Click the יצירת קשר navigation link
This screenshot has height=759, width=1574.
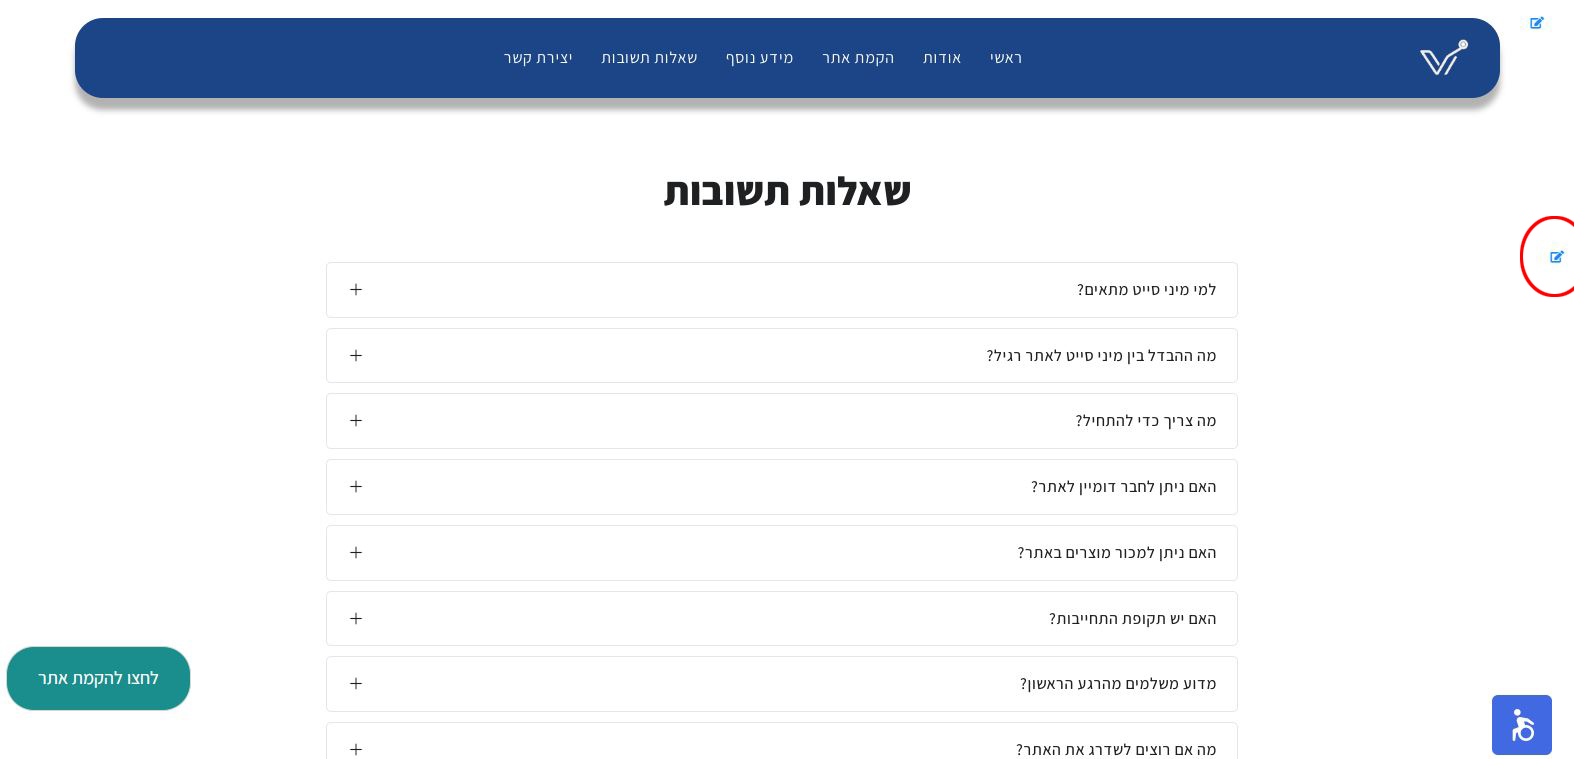pos(538,58)
